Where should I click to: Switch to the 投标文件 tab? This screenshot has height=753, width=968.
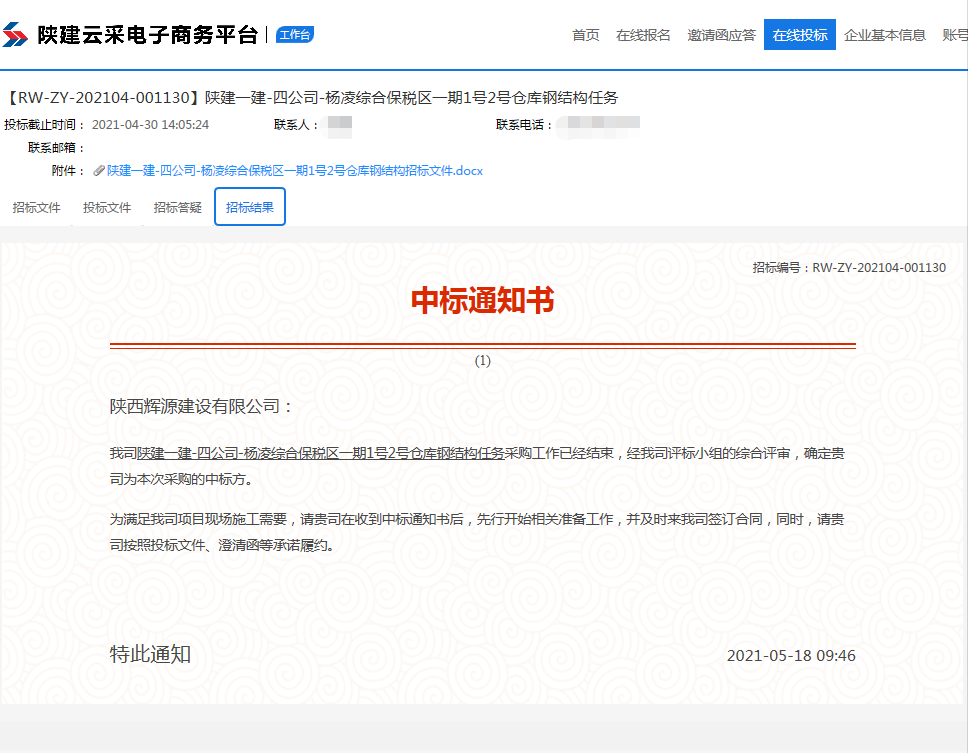coord(107,208)
